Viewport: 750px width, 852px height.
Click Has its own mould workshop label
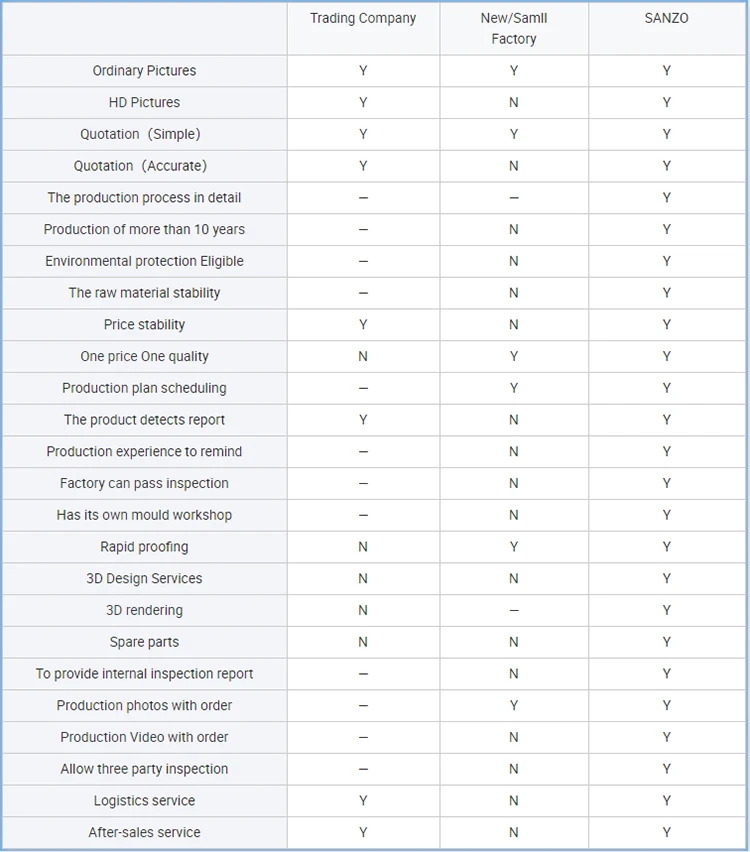(144, 515)
